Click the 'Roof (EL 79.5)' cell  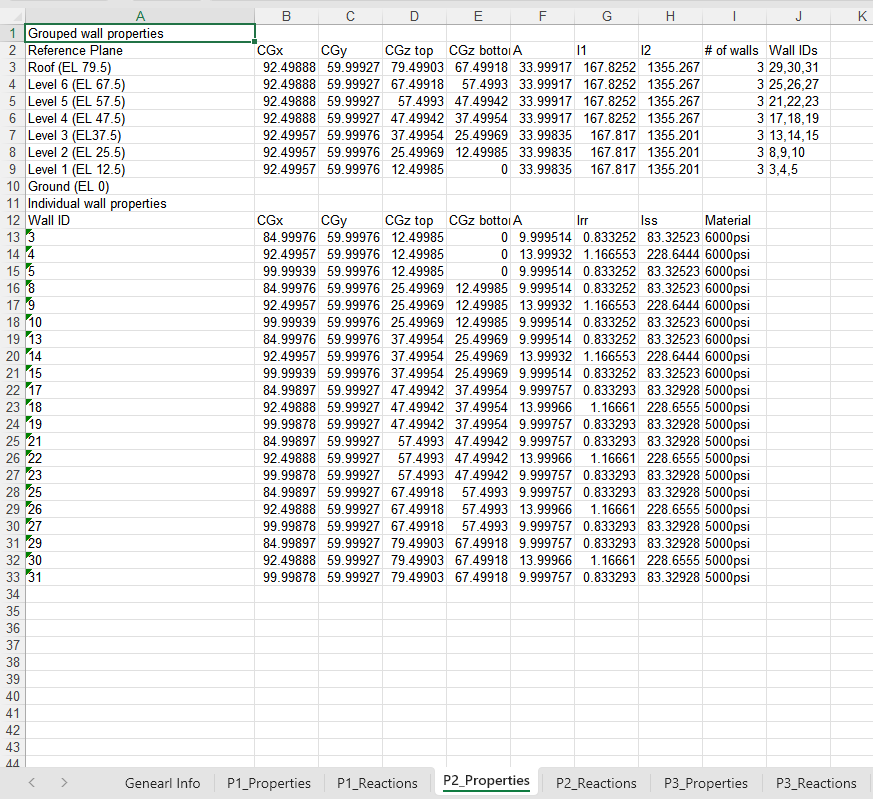(x=139, y=67)
